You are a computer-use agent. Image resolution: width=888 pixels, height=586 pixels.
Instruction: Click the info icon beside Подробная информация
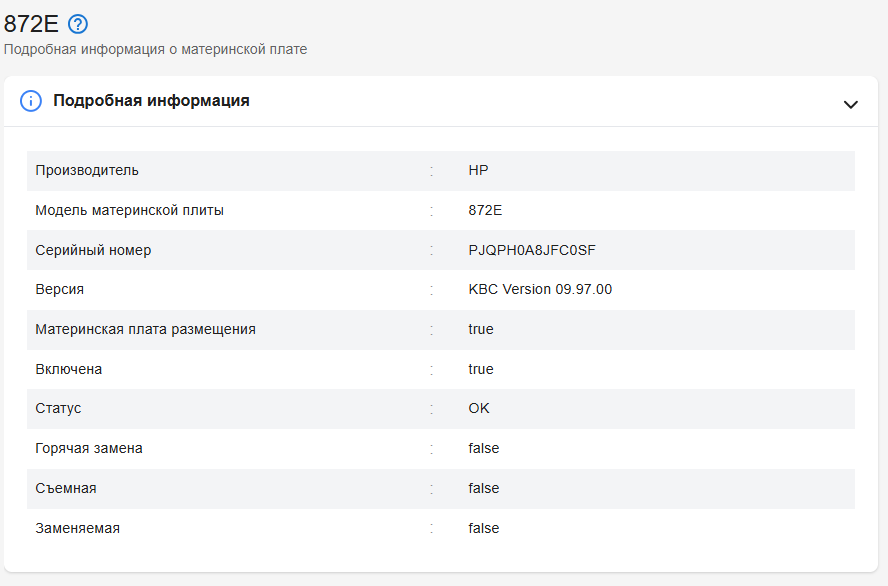[31, 101]
